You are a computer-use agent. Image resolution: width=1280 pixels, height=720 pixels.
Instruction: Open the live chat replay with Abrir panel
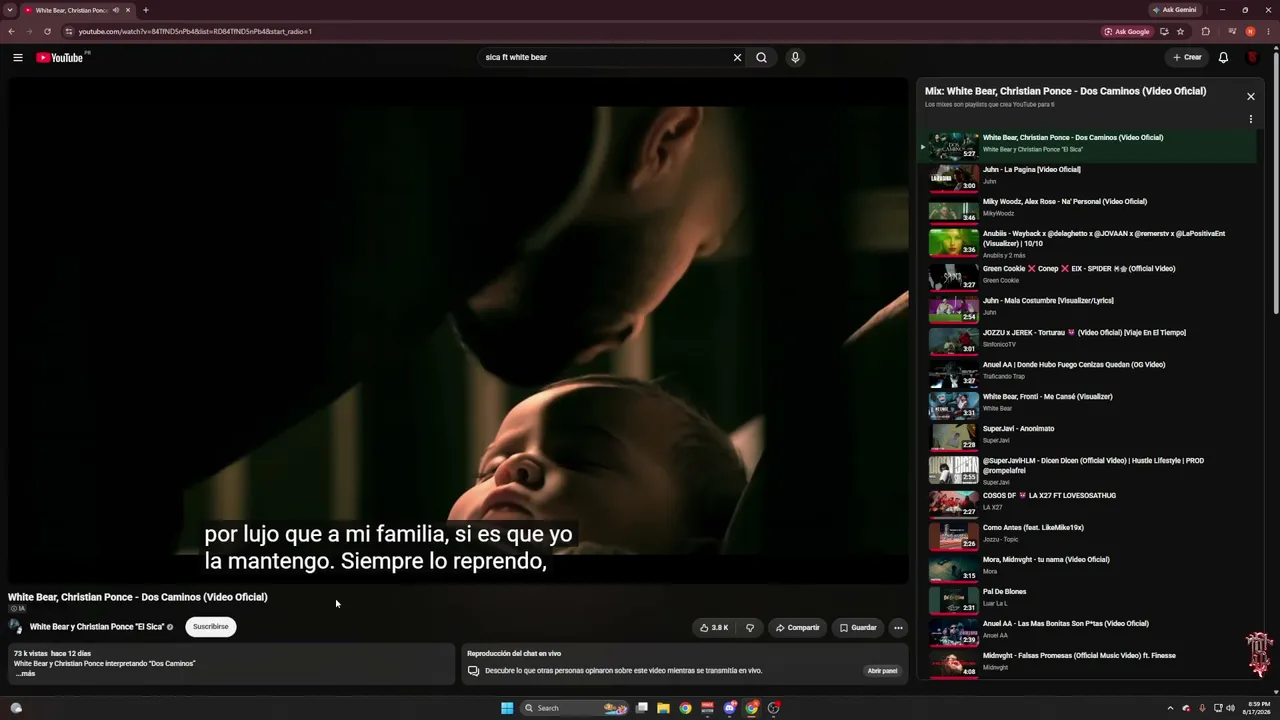click(882, 671)
